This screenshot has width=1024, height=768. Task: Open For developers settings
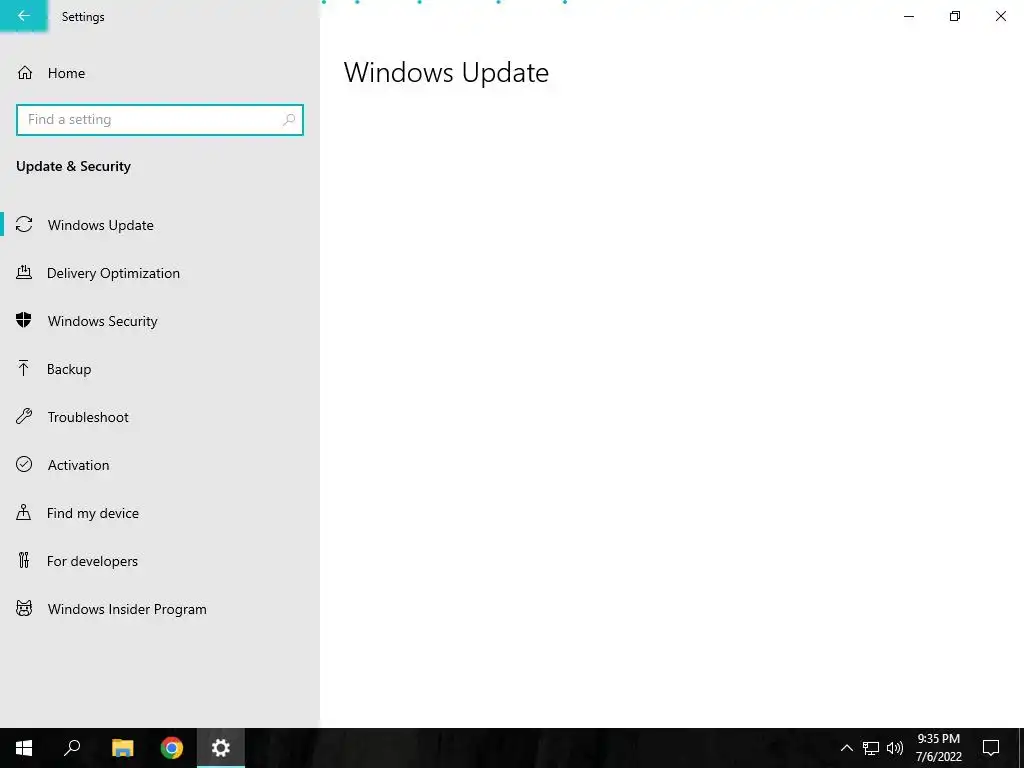coord(160,561)
